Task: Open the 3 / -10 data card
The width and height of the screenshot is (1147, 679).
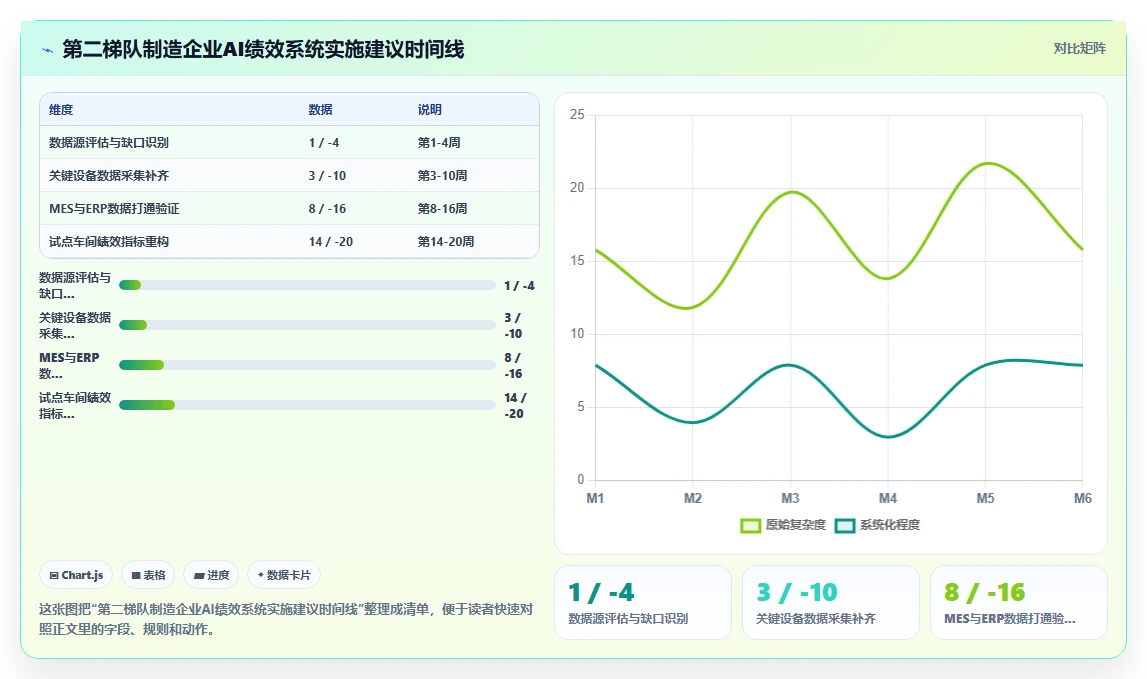Action: click(831, 602)
